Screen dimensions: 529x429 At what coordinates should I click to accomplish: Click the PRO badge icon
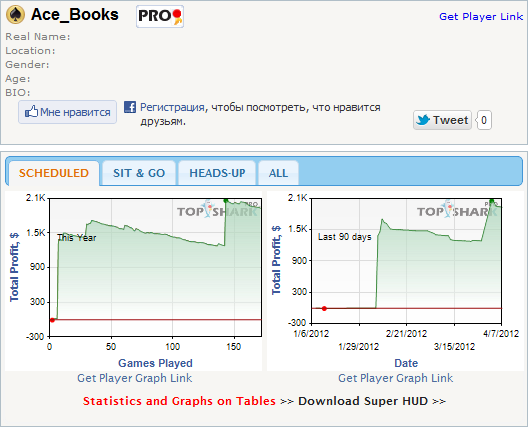160,17
